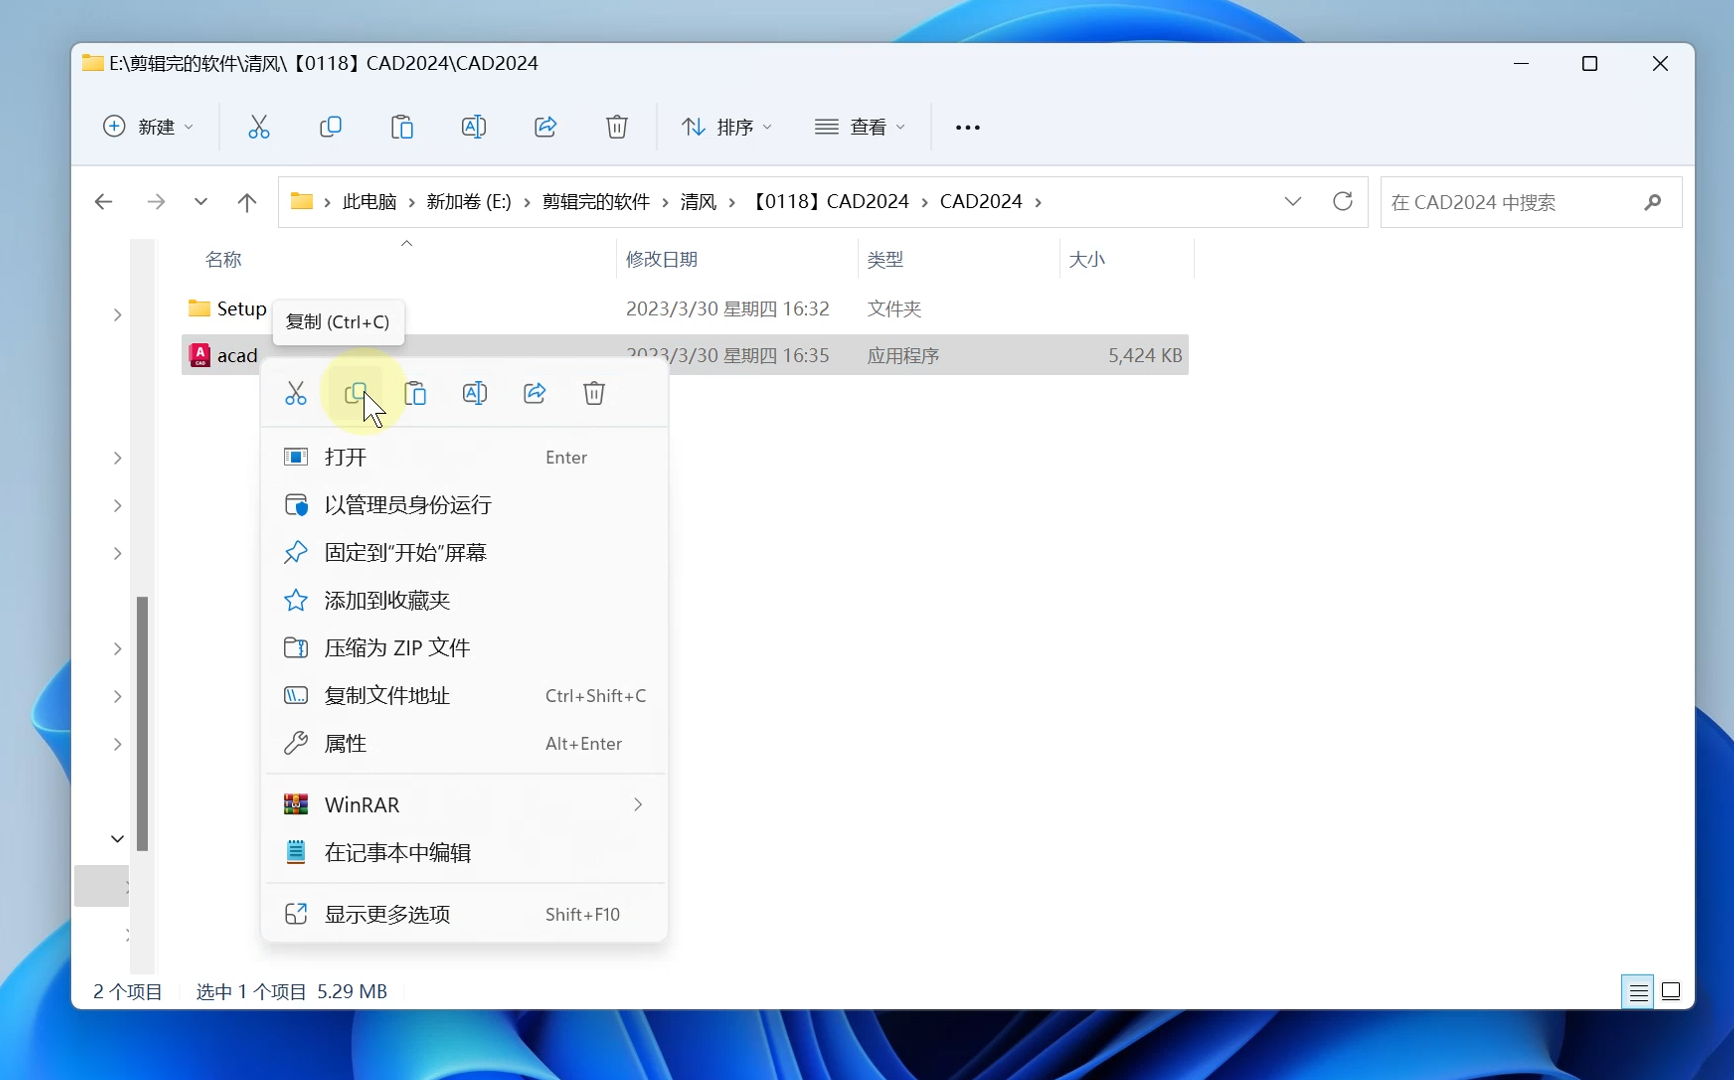This screenshot has height=1080, width=1734.
Task: Navigate up one folder level
Action: click(x=247, y=202)
